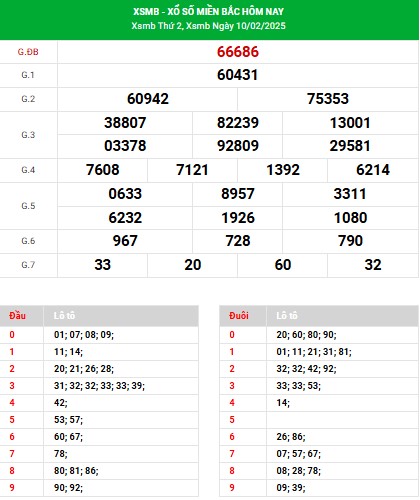The width and height of the screenshot is (420, 500).
Task: Click the Xsmb Ngày 10/02/2025 link
Action: click(236, 26)
